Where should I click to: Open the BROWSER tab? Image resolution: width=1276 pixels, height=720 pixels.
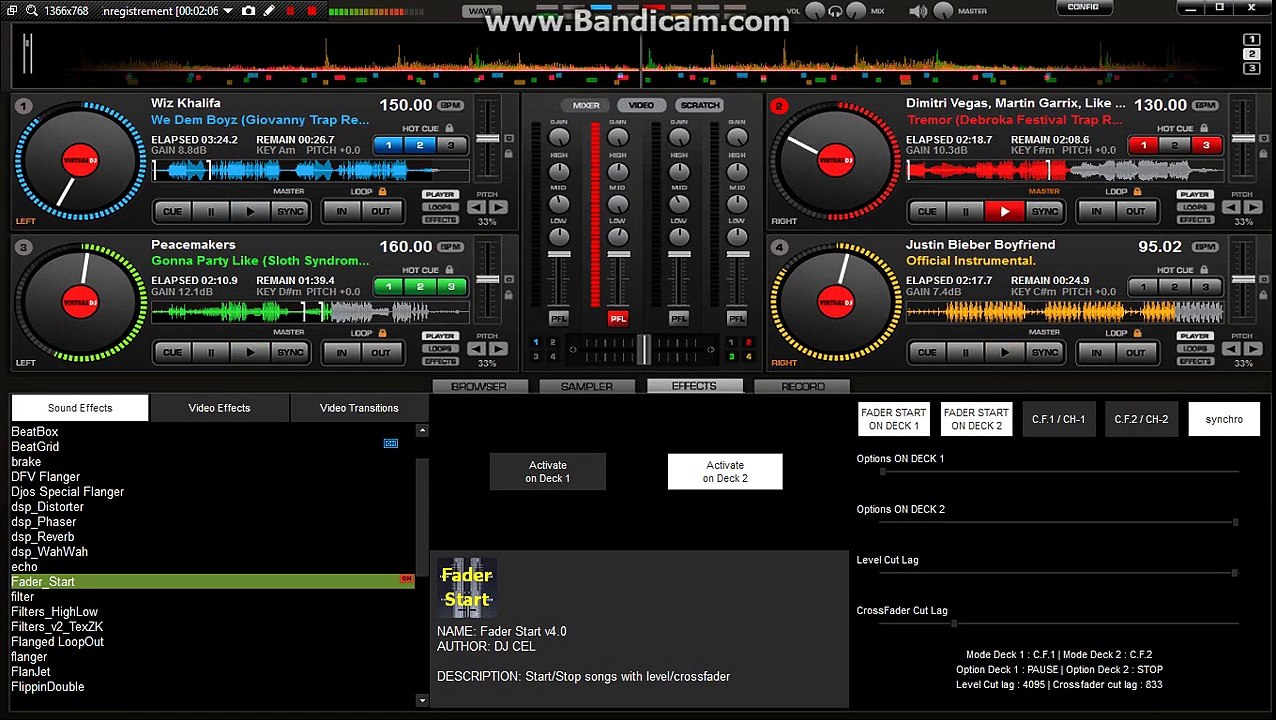coord(479,386)
